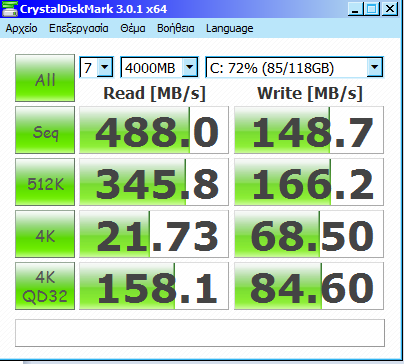Run all benchmarks with the All button
The height and width of the screenshot is (364, 404).
coord(45,78)
